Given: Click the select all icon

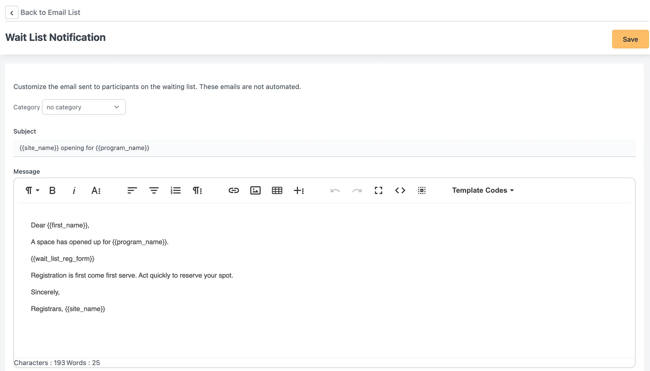Looking at the screenshot, I should (422, 190).
